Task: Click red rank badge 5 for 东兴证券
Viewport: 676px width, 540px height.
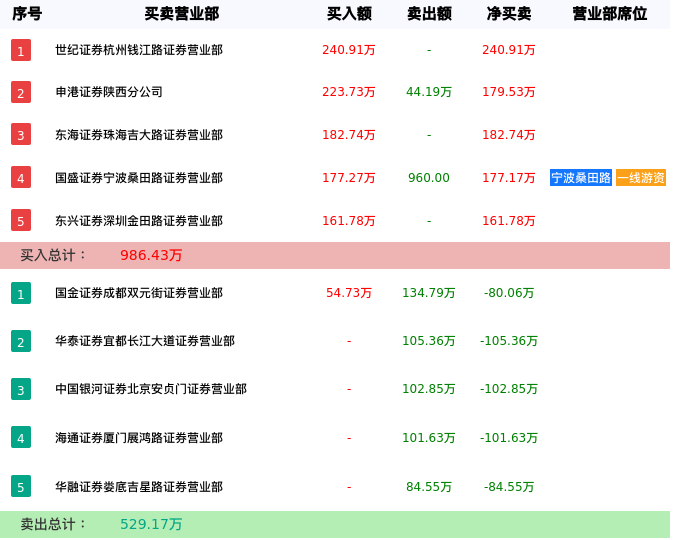Action: pos(21,220)
